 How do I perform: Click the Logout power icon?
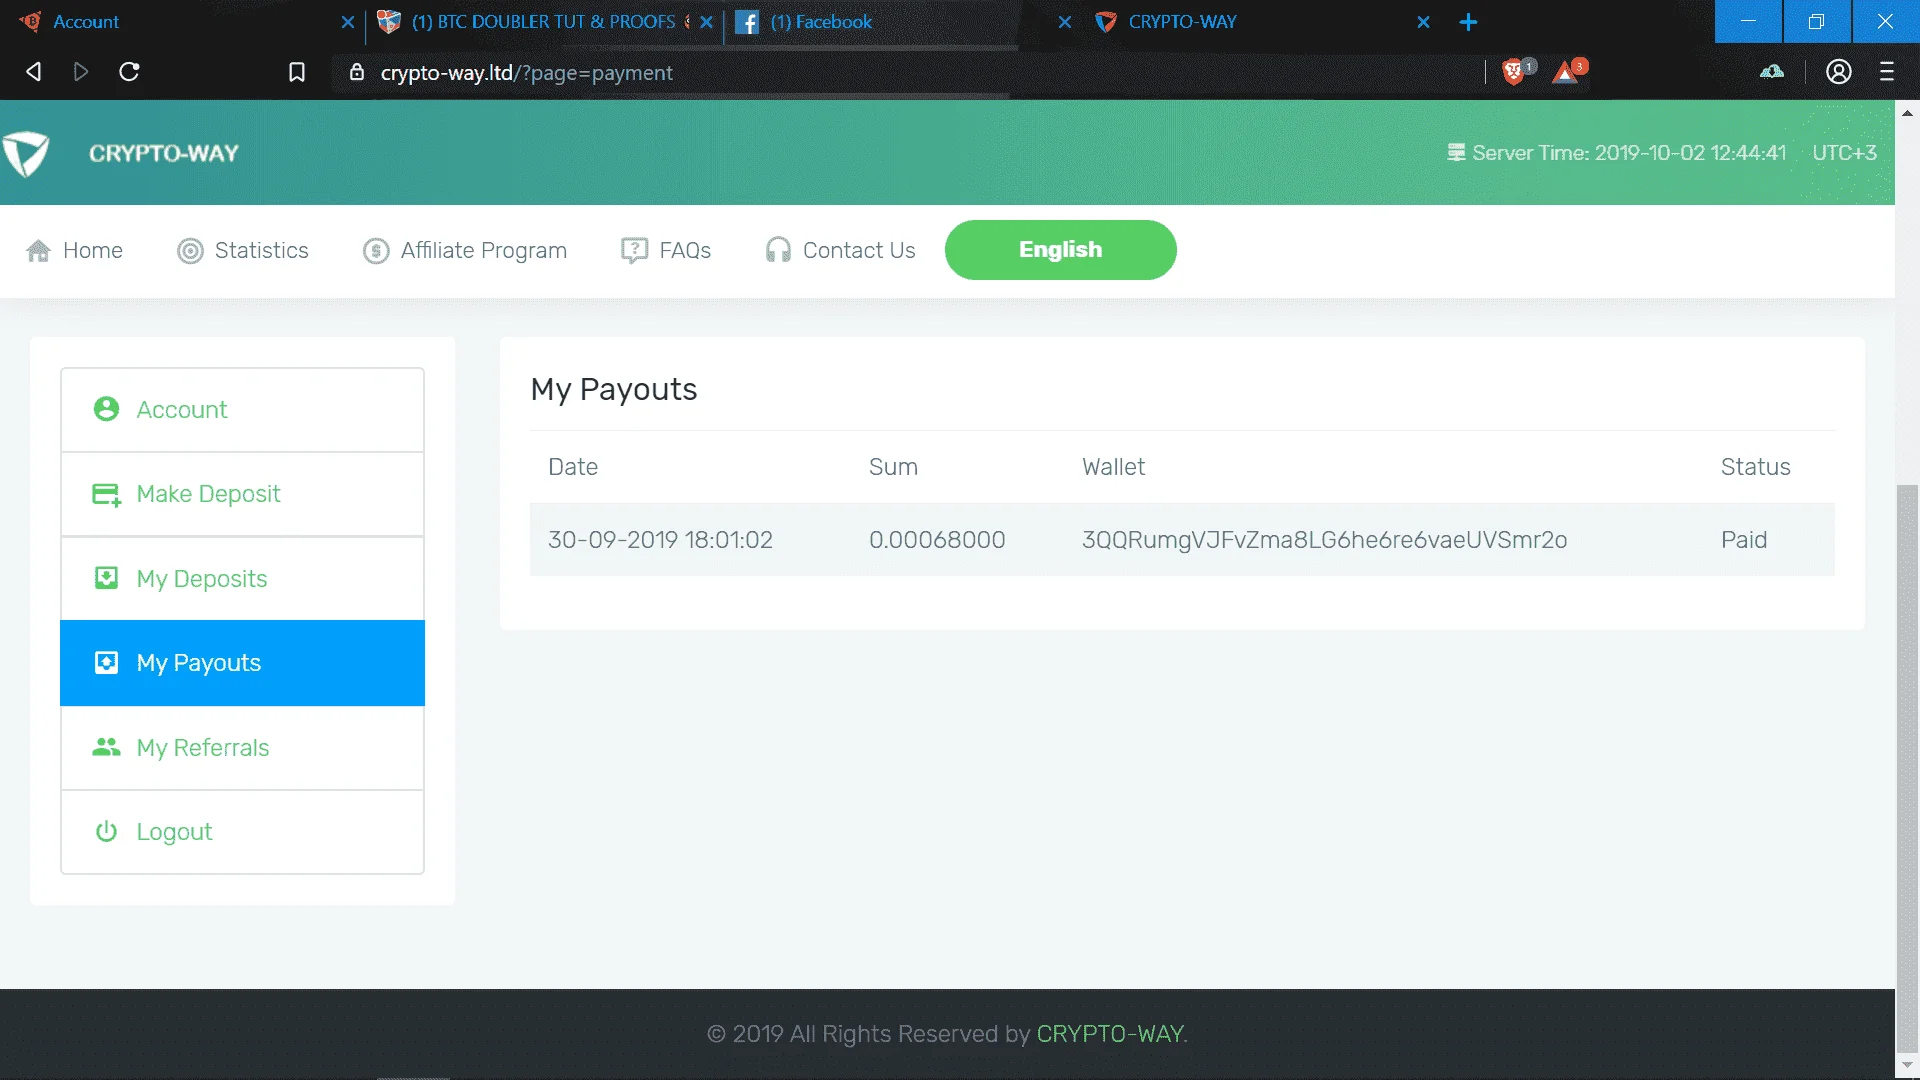pos(106,831)
